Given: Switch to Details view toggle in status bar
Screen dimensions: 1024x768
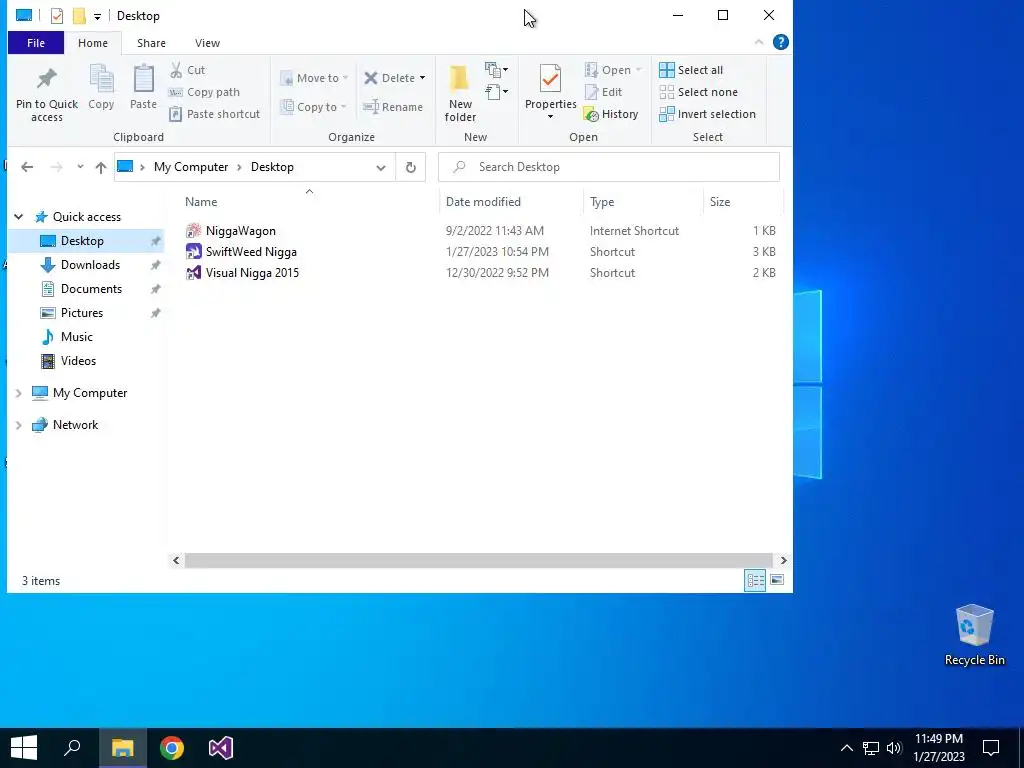Looking at the screenshot, I should point(756,580).
